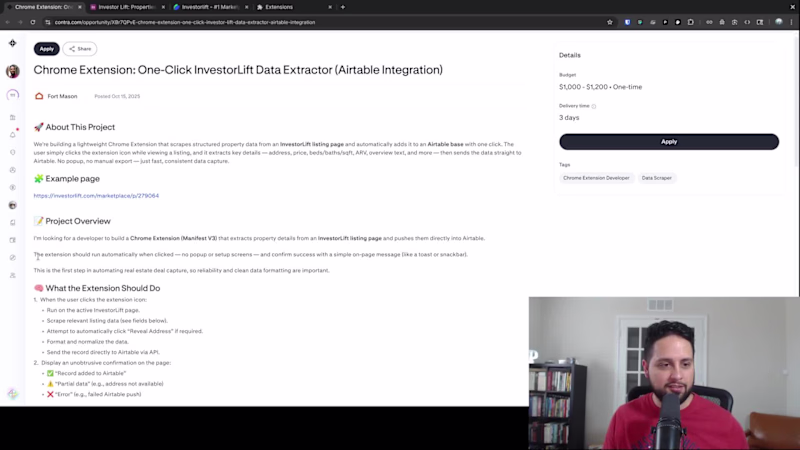Viewport: 800px width, 450px height.
Task: Open the Fort Mason client name
Action: 62,96
